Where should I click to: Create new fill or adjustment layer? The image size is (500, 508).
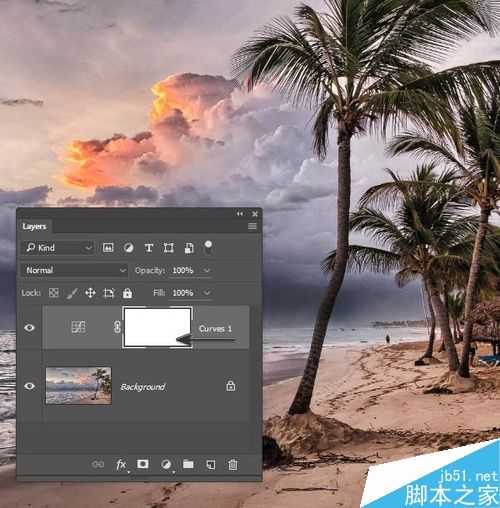click(166, 464)
